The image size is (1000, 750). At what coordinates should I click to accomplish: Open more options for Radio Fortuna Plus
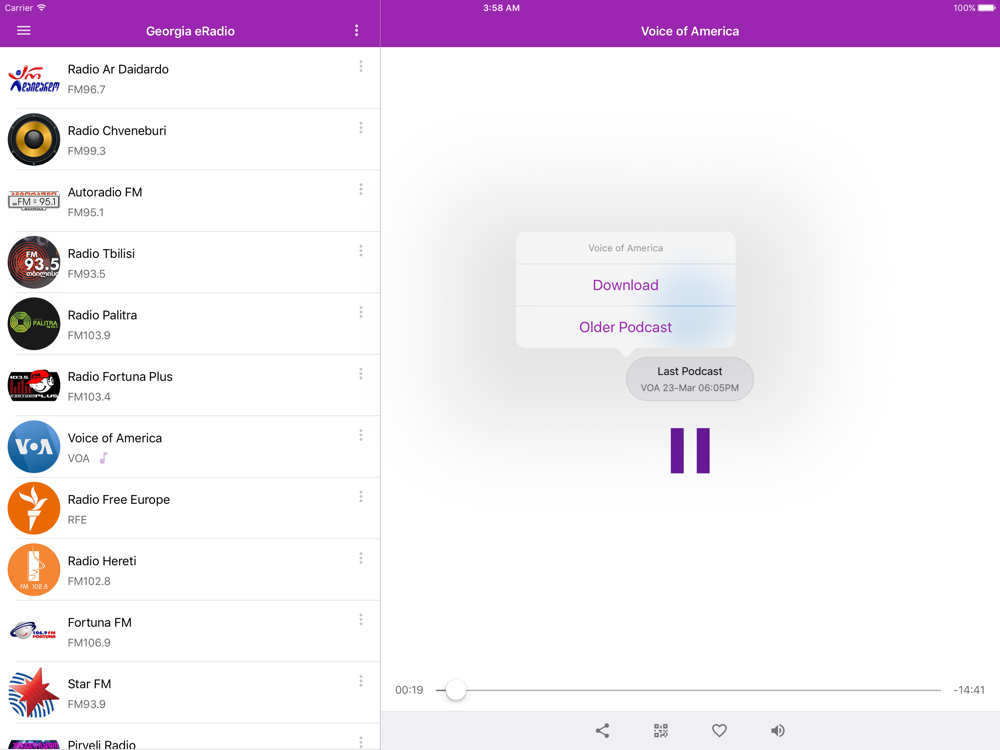pyautogui.click(x=361, y=374)
